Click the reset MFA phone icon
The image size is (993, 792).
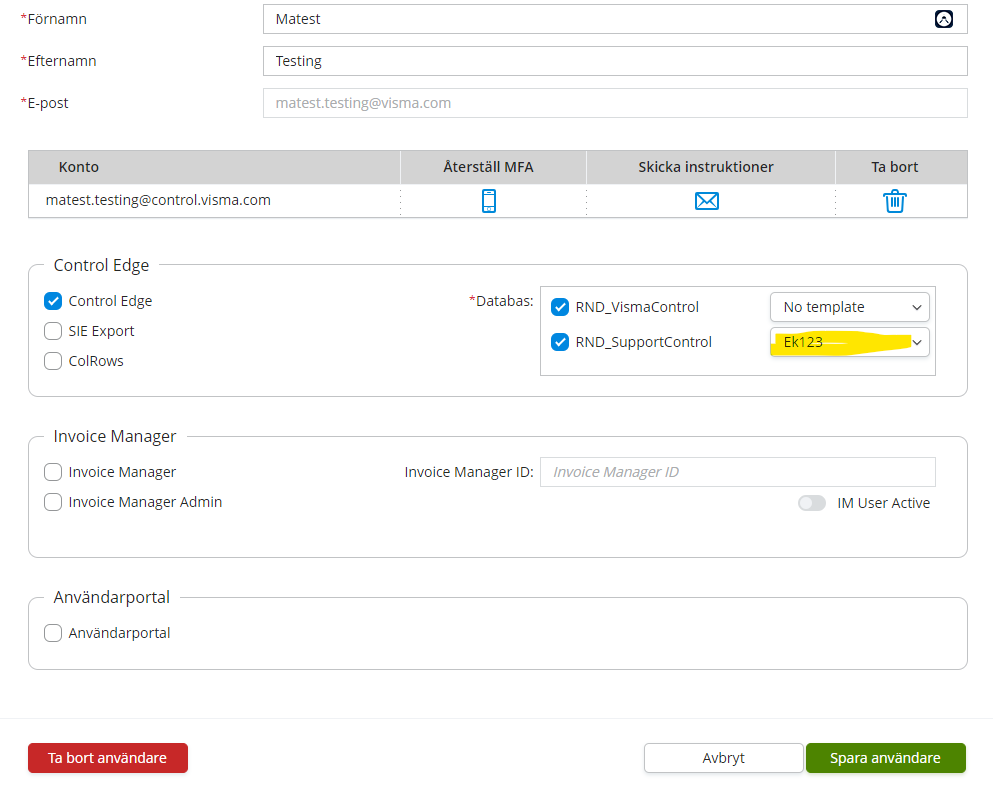489,201
